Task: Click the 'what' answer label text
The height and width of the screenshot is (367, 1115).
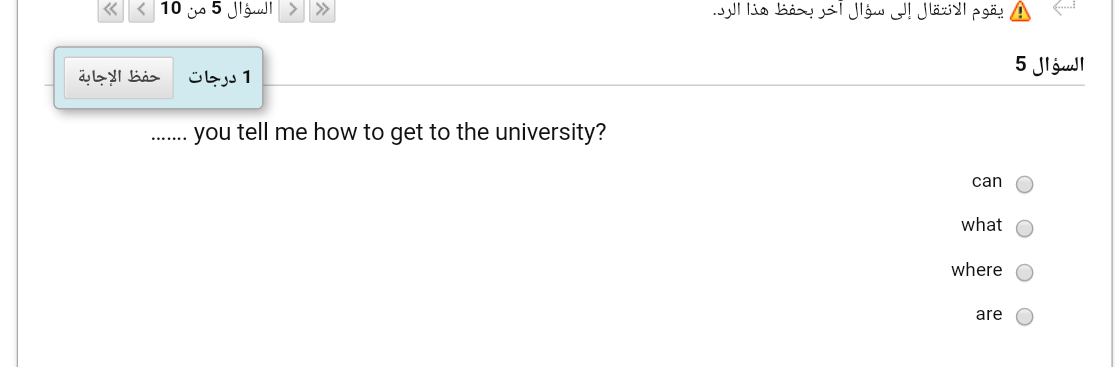Action: coord(981,225)
